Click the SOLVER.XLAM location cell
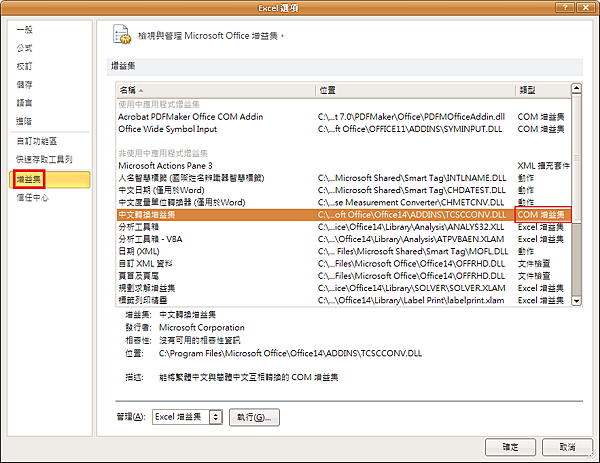The height and width of the screenshot is (463, 600). [x=411, y=288]
